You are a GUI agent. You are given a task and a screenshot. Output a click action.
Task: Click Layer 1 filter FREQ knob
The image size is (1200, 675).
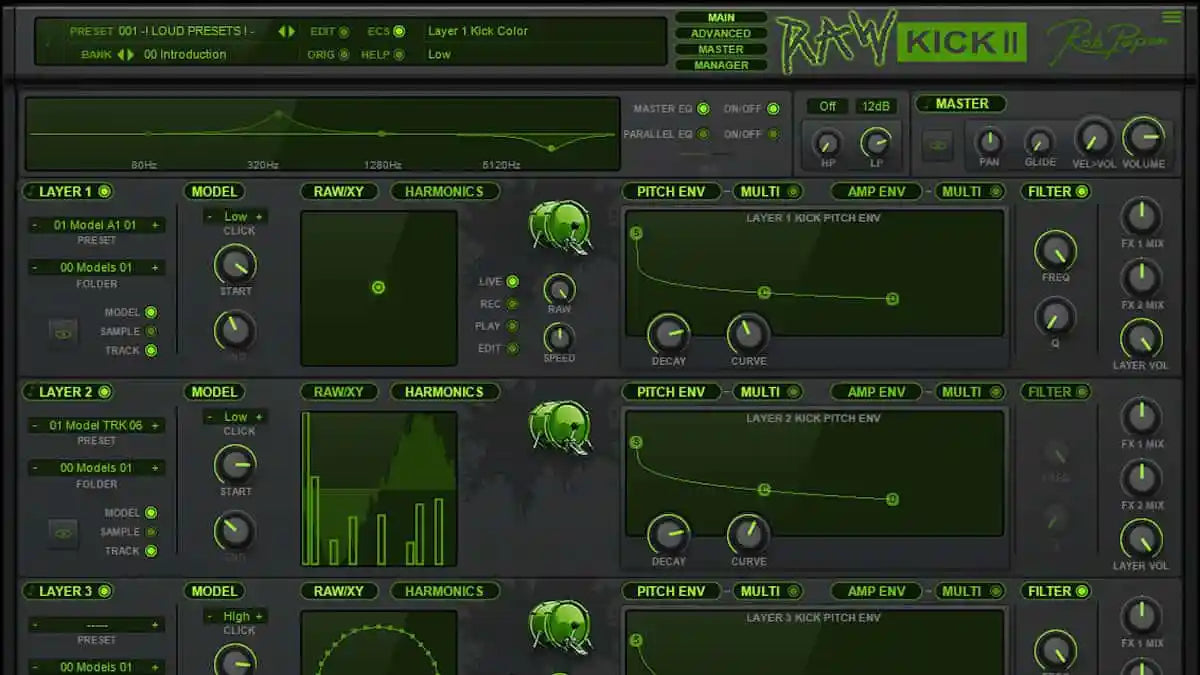tap(1054, 251)
